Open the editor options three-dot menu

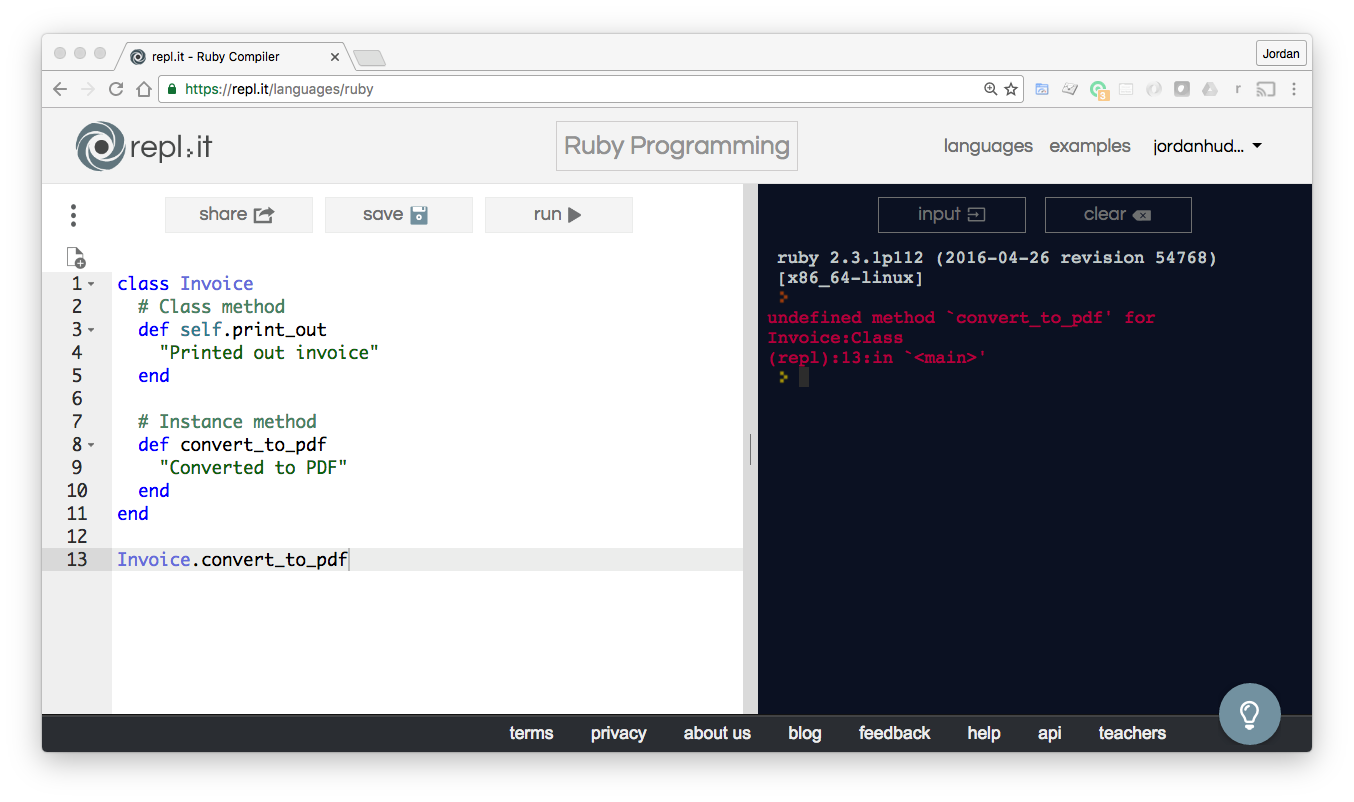[x=73, y=214]
